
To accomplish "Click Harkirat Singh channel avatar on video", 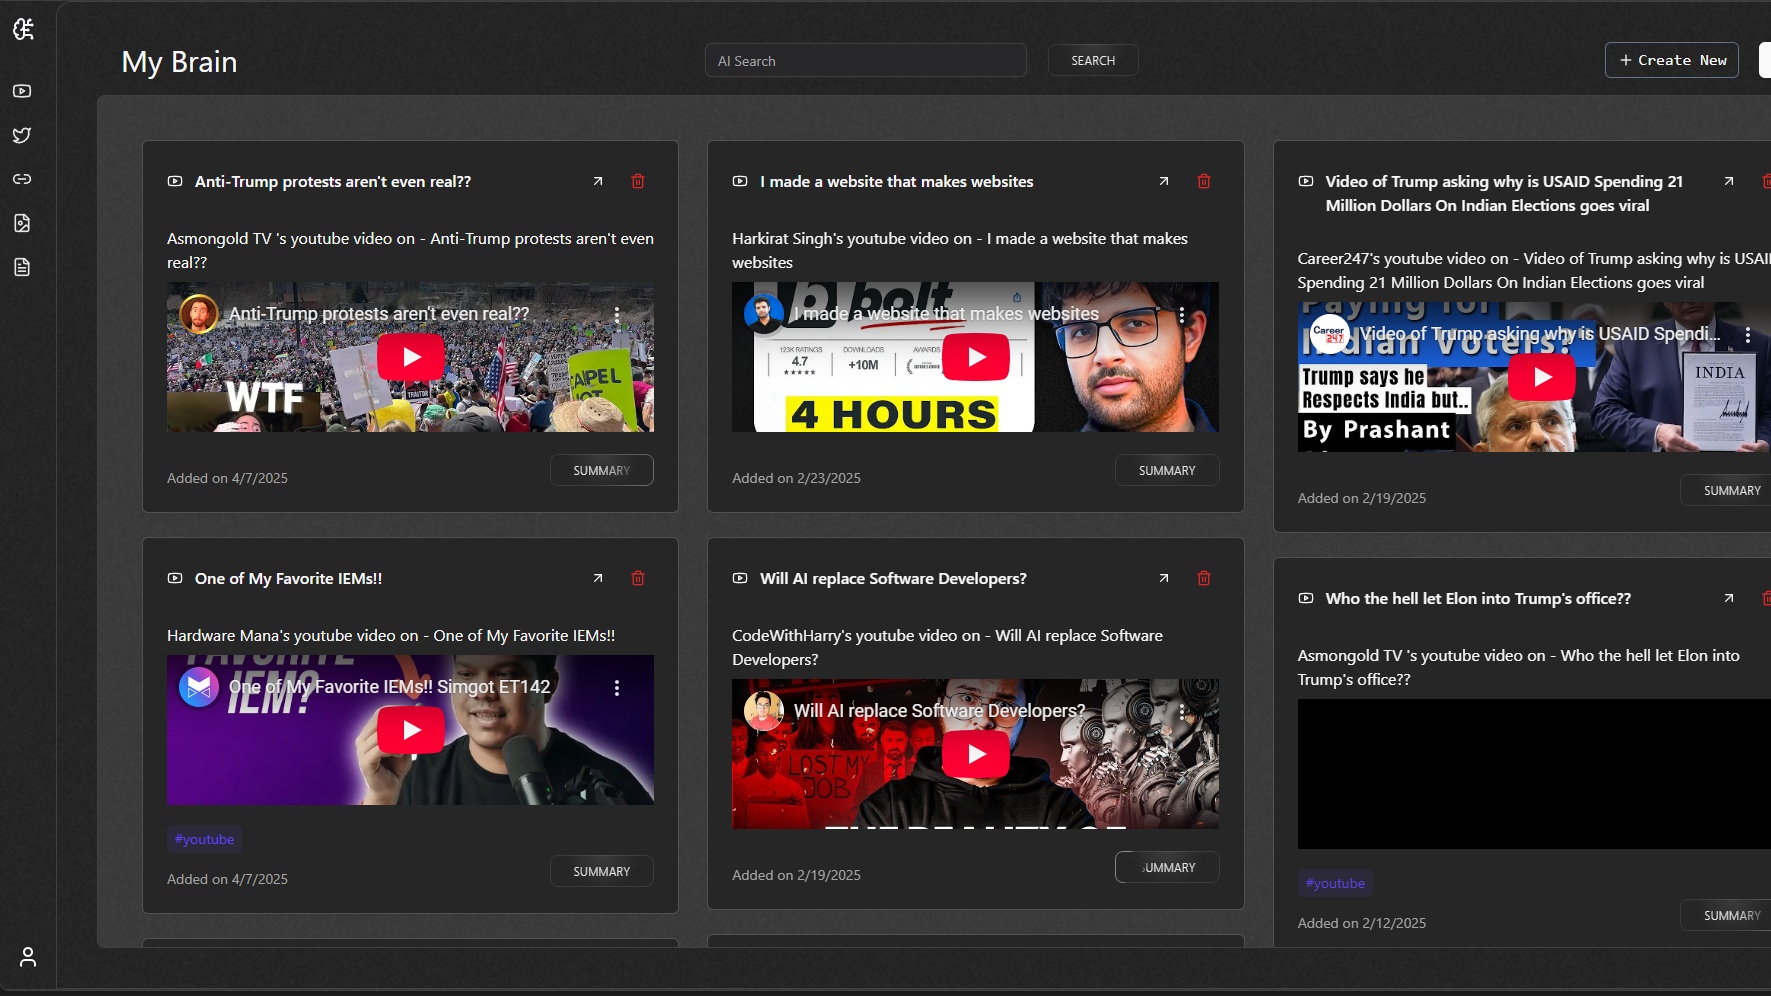I will [x=764, y=314].
